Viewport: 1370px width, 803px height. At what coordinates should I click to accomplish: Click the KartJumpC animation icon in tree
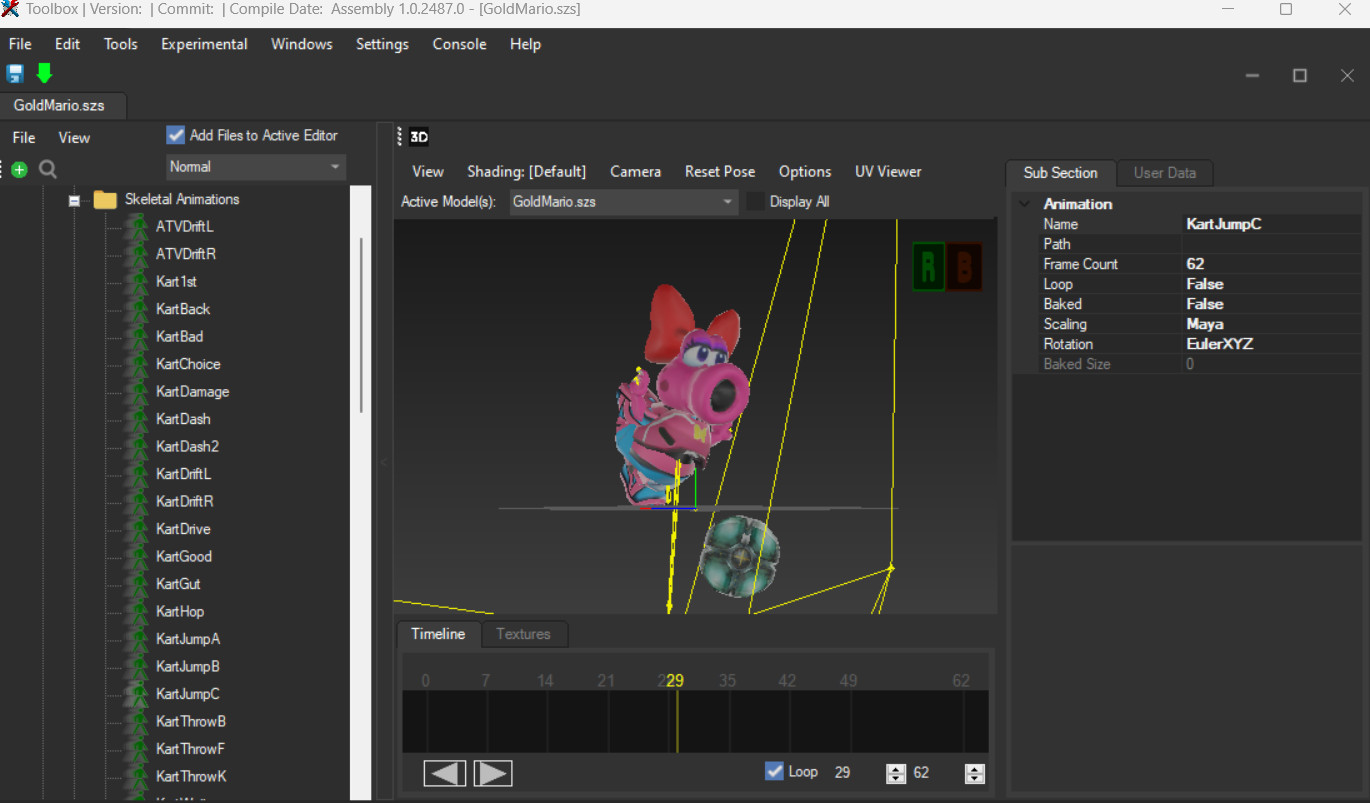pos(139,693)
